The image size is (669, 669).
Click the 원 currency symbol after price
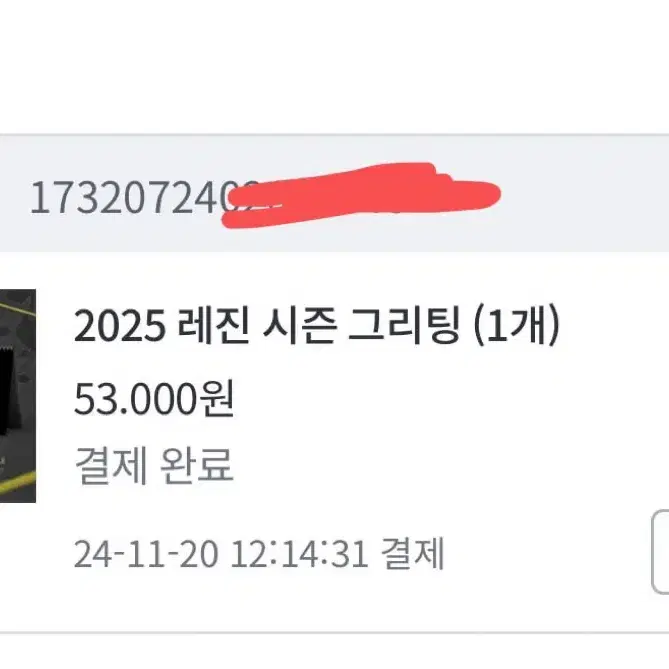[x=218, y=399]
